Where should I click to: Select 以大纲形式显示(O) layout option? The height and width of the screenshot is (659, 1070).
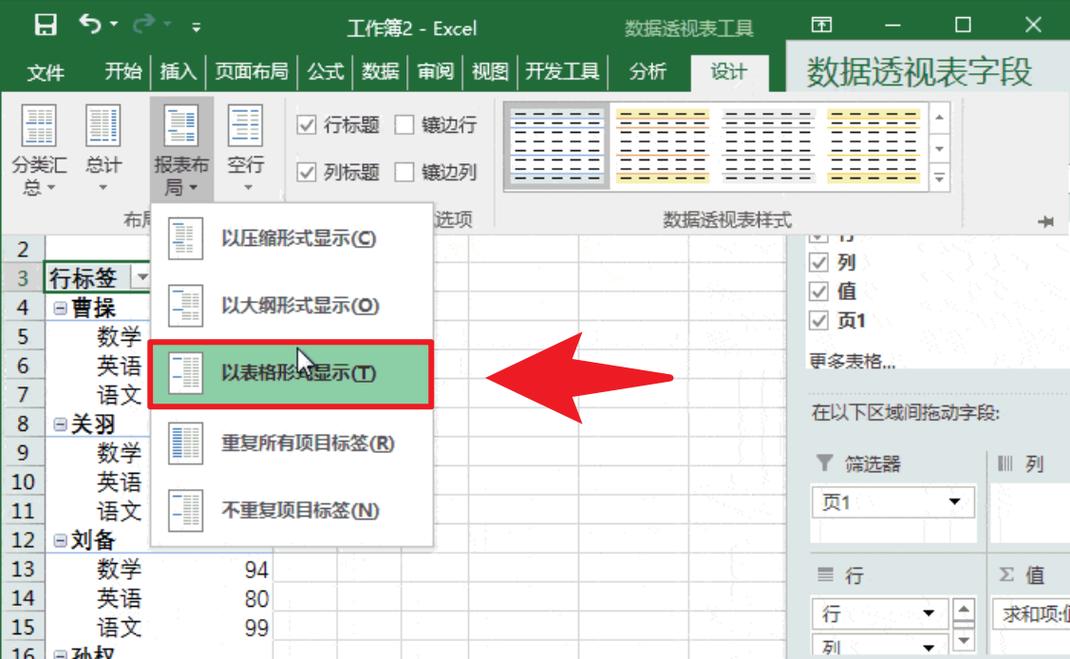pos(291,306)
